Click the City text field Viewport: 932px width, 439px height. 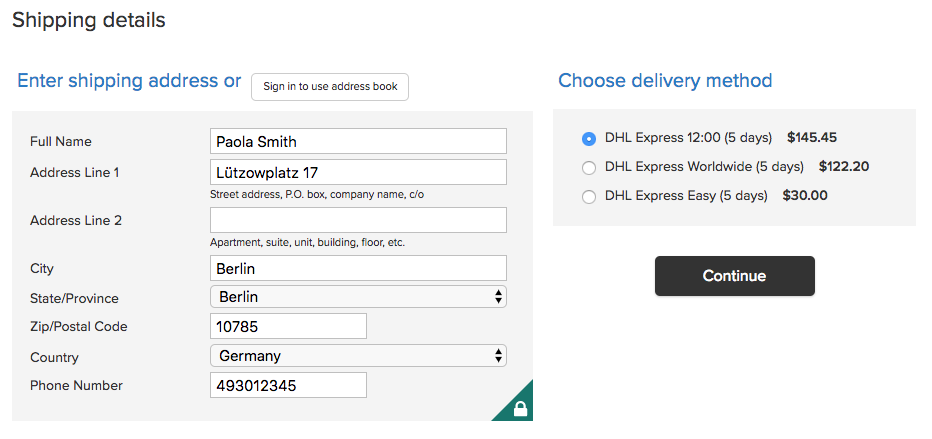(x=358, y=269)
